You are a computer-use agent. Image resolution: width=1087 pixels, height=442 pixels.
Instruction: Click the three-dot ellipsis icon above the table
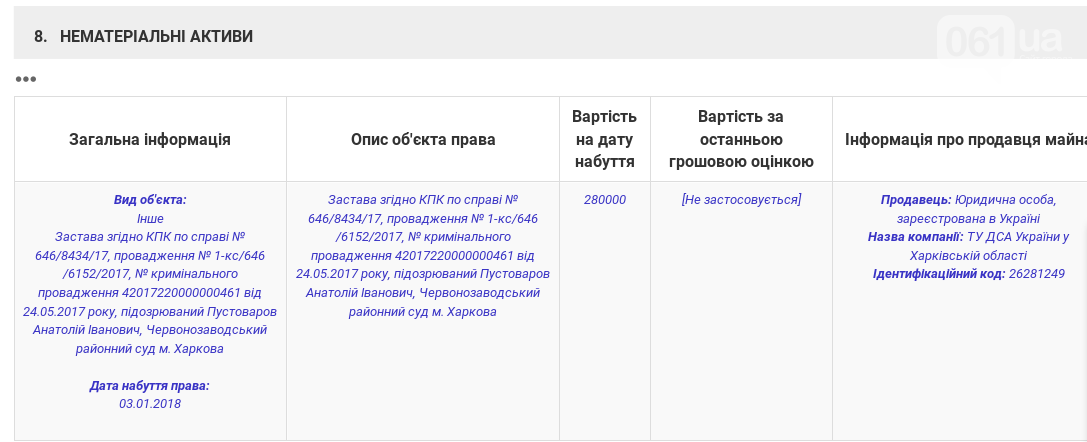[25, 79]
